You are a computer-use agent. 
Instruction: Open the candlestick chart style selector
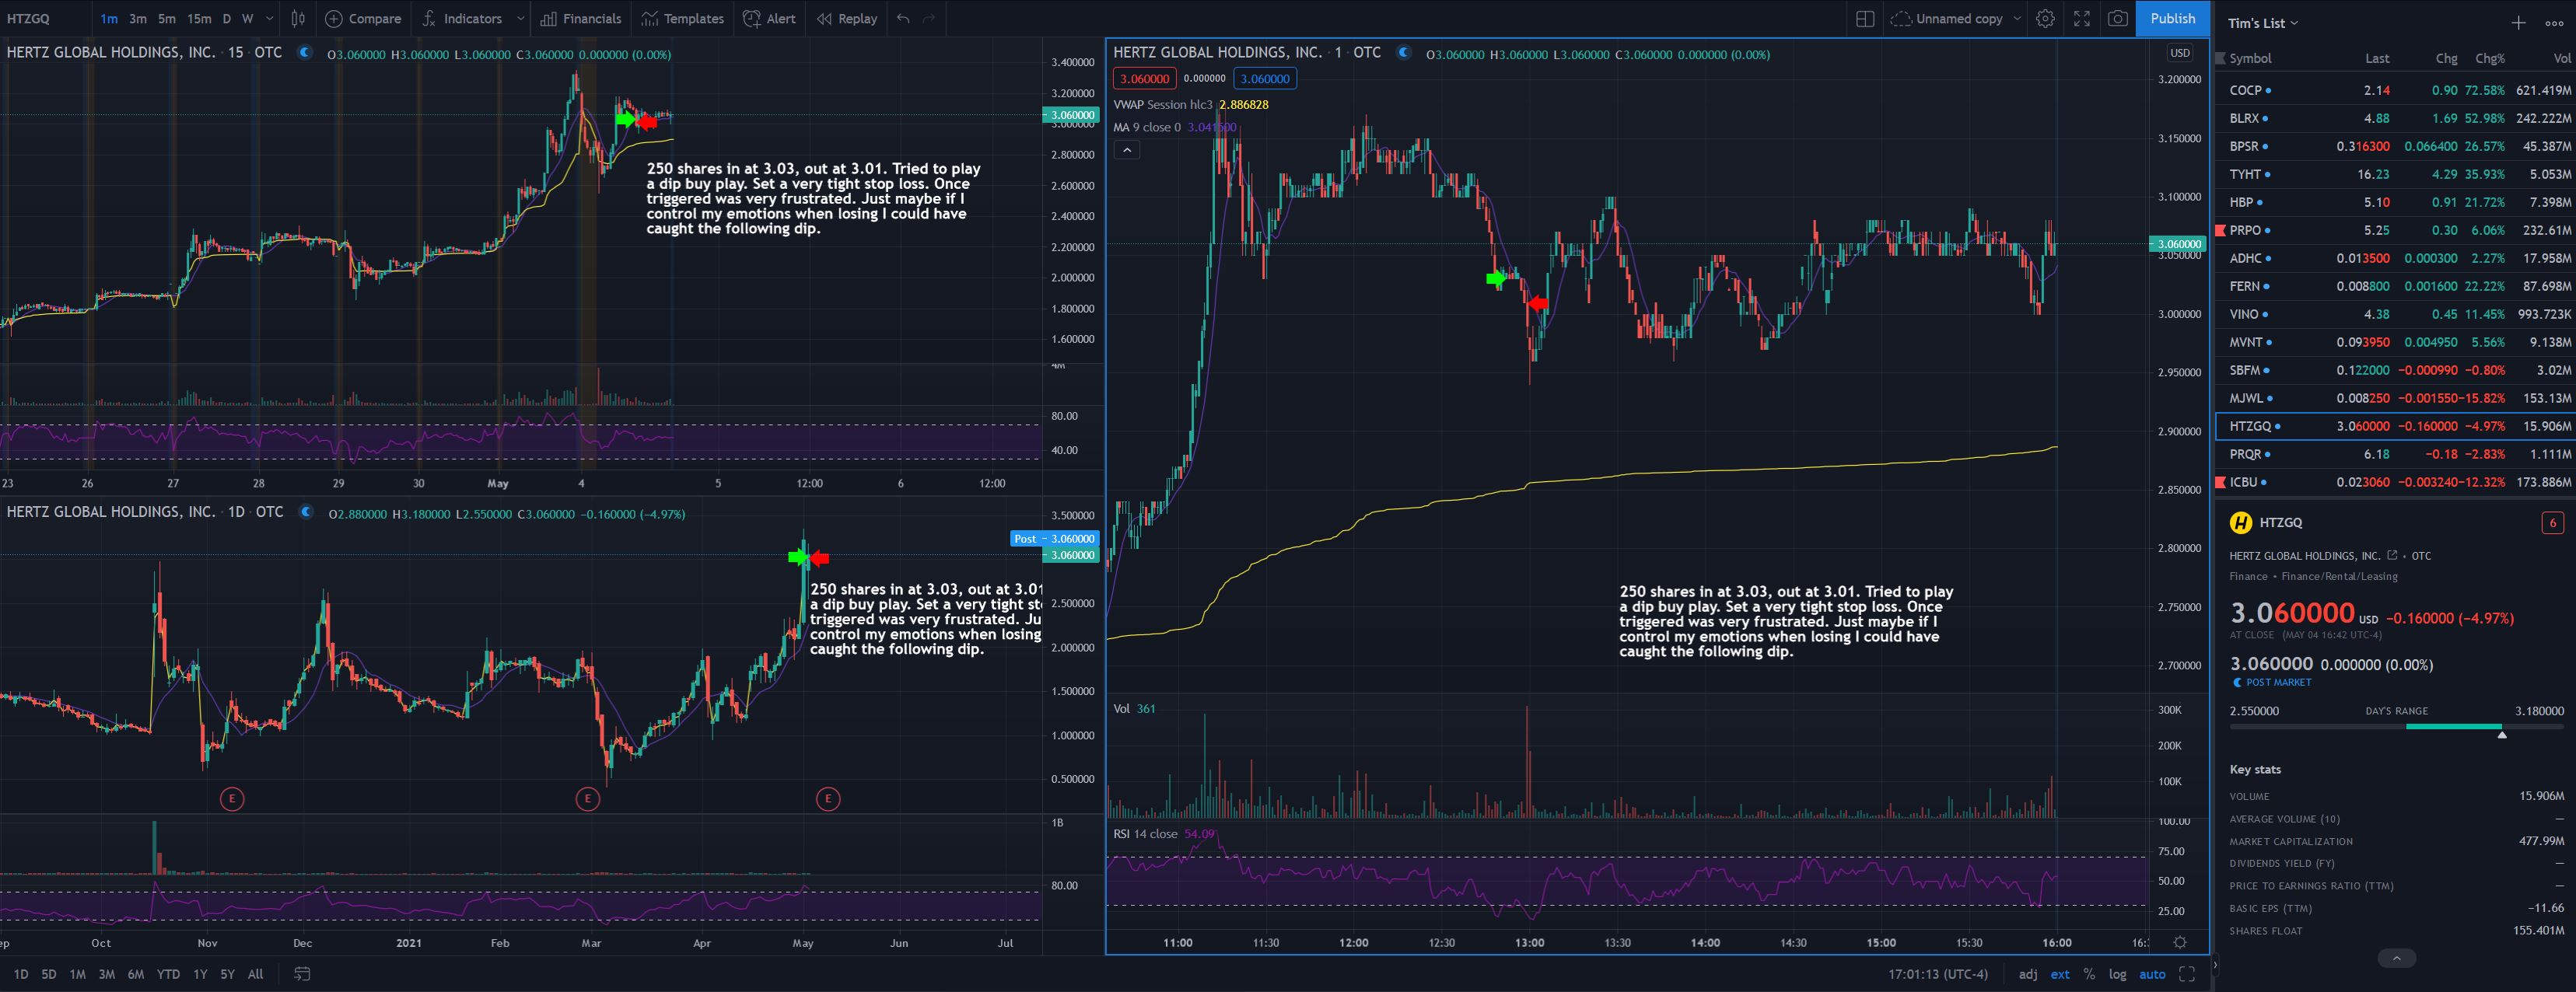click(x=298, y=18)
